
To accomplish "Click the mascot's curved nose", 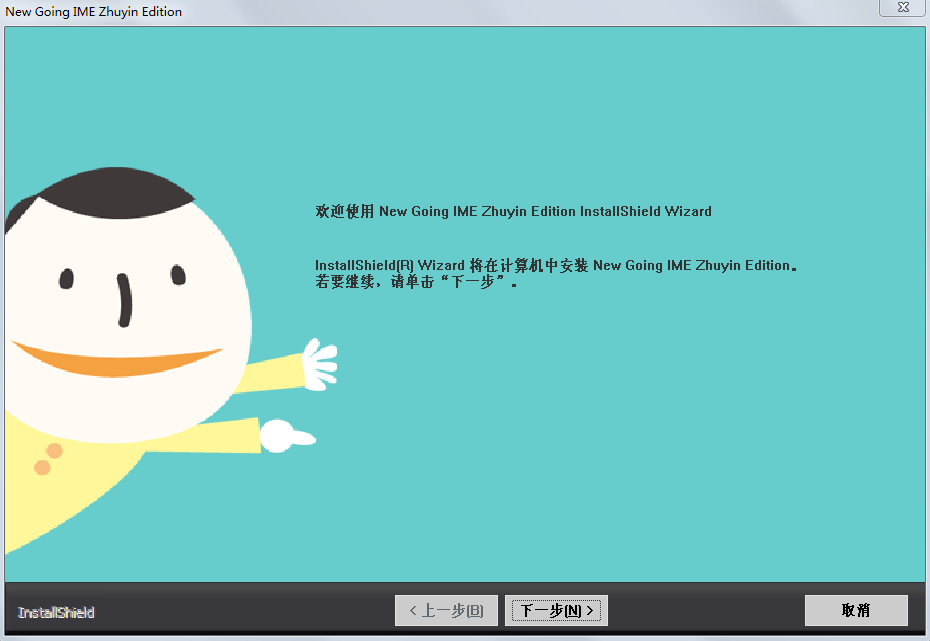I will (124, 300).
